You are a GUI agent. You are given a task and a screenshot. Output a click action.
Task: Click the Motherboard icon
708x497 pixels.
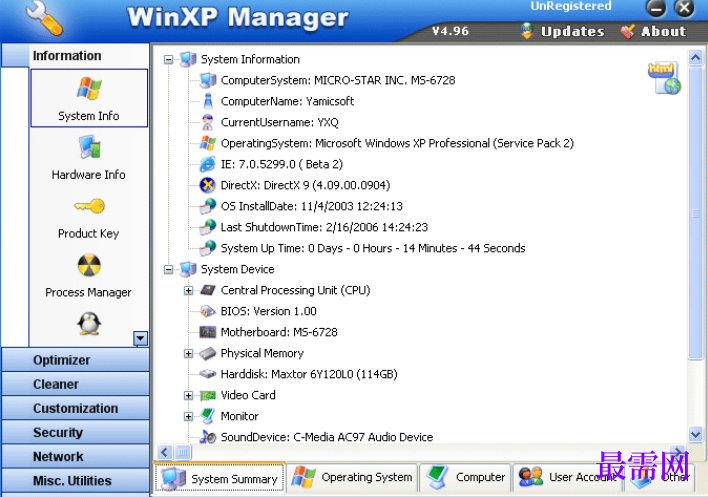208,332
